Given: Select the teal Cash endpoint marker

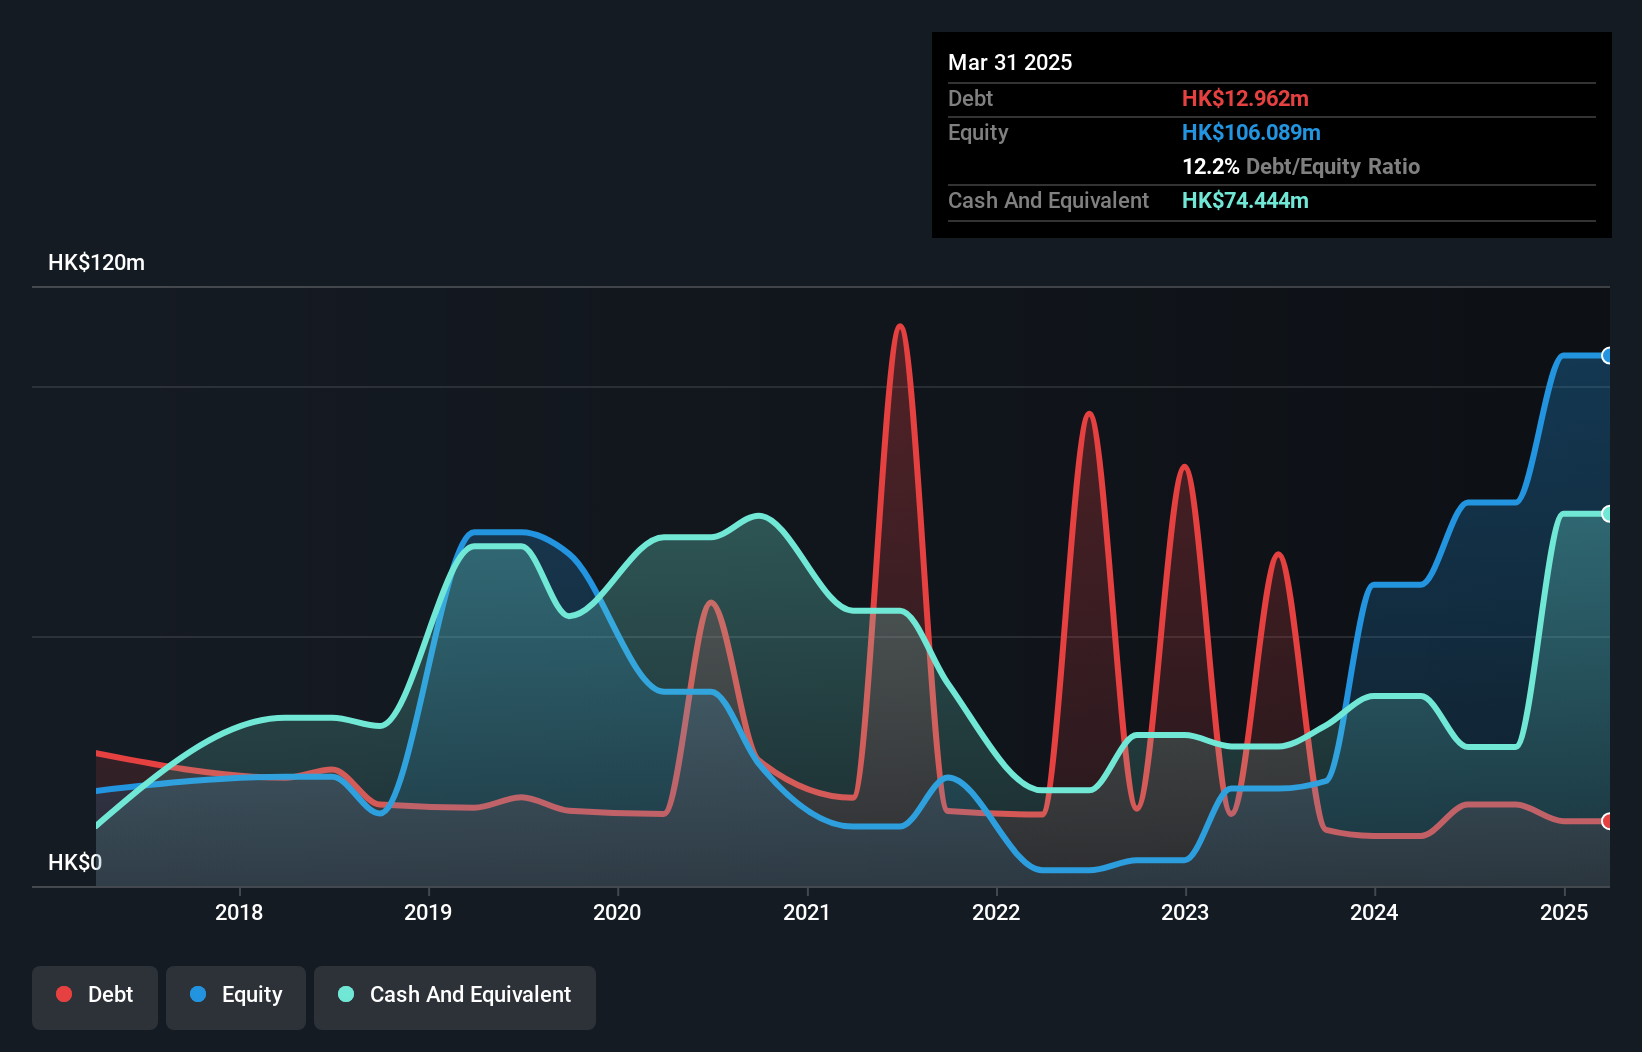Looking at the screenshot, I should [x=1607, y=514].
